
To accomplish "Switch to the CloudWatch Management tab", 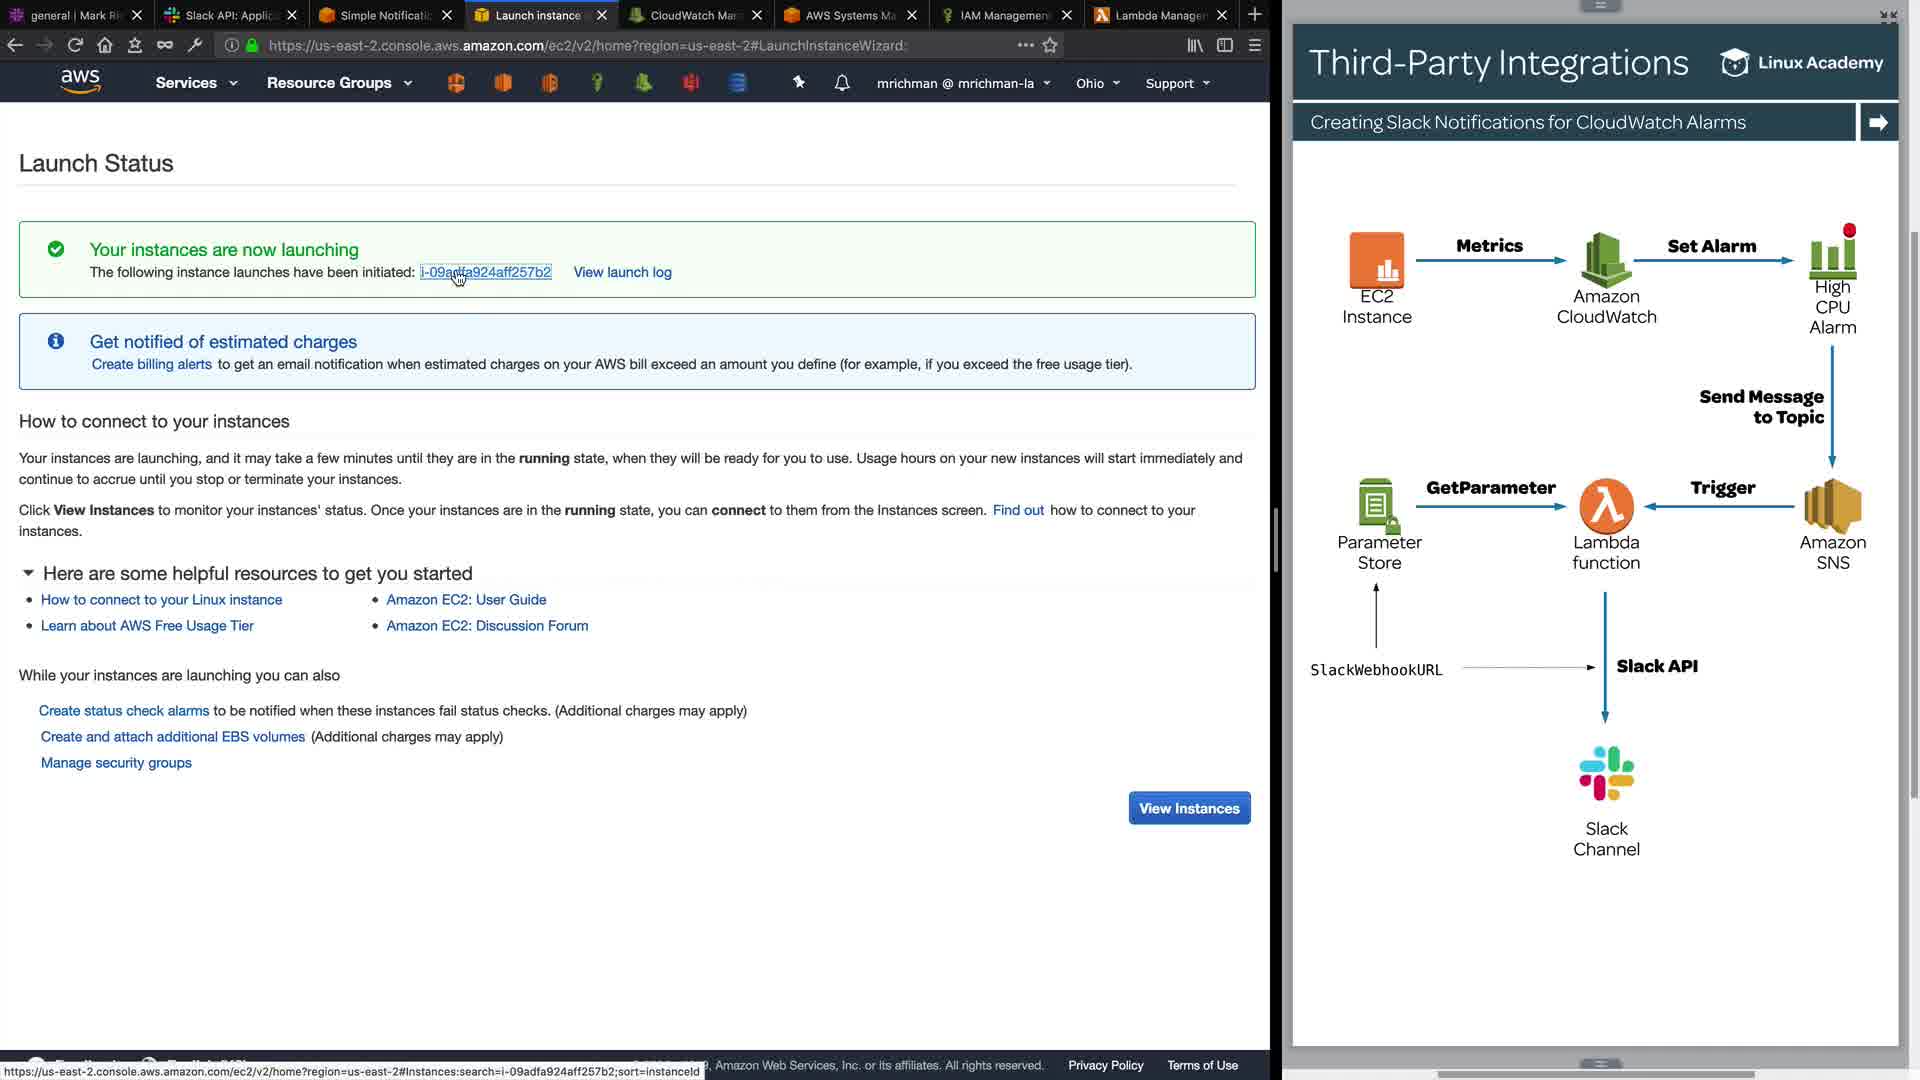I will pos(692,15).
